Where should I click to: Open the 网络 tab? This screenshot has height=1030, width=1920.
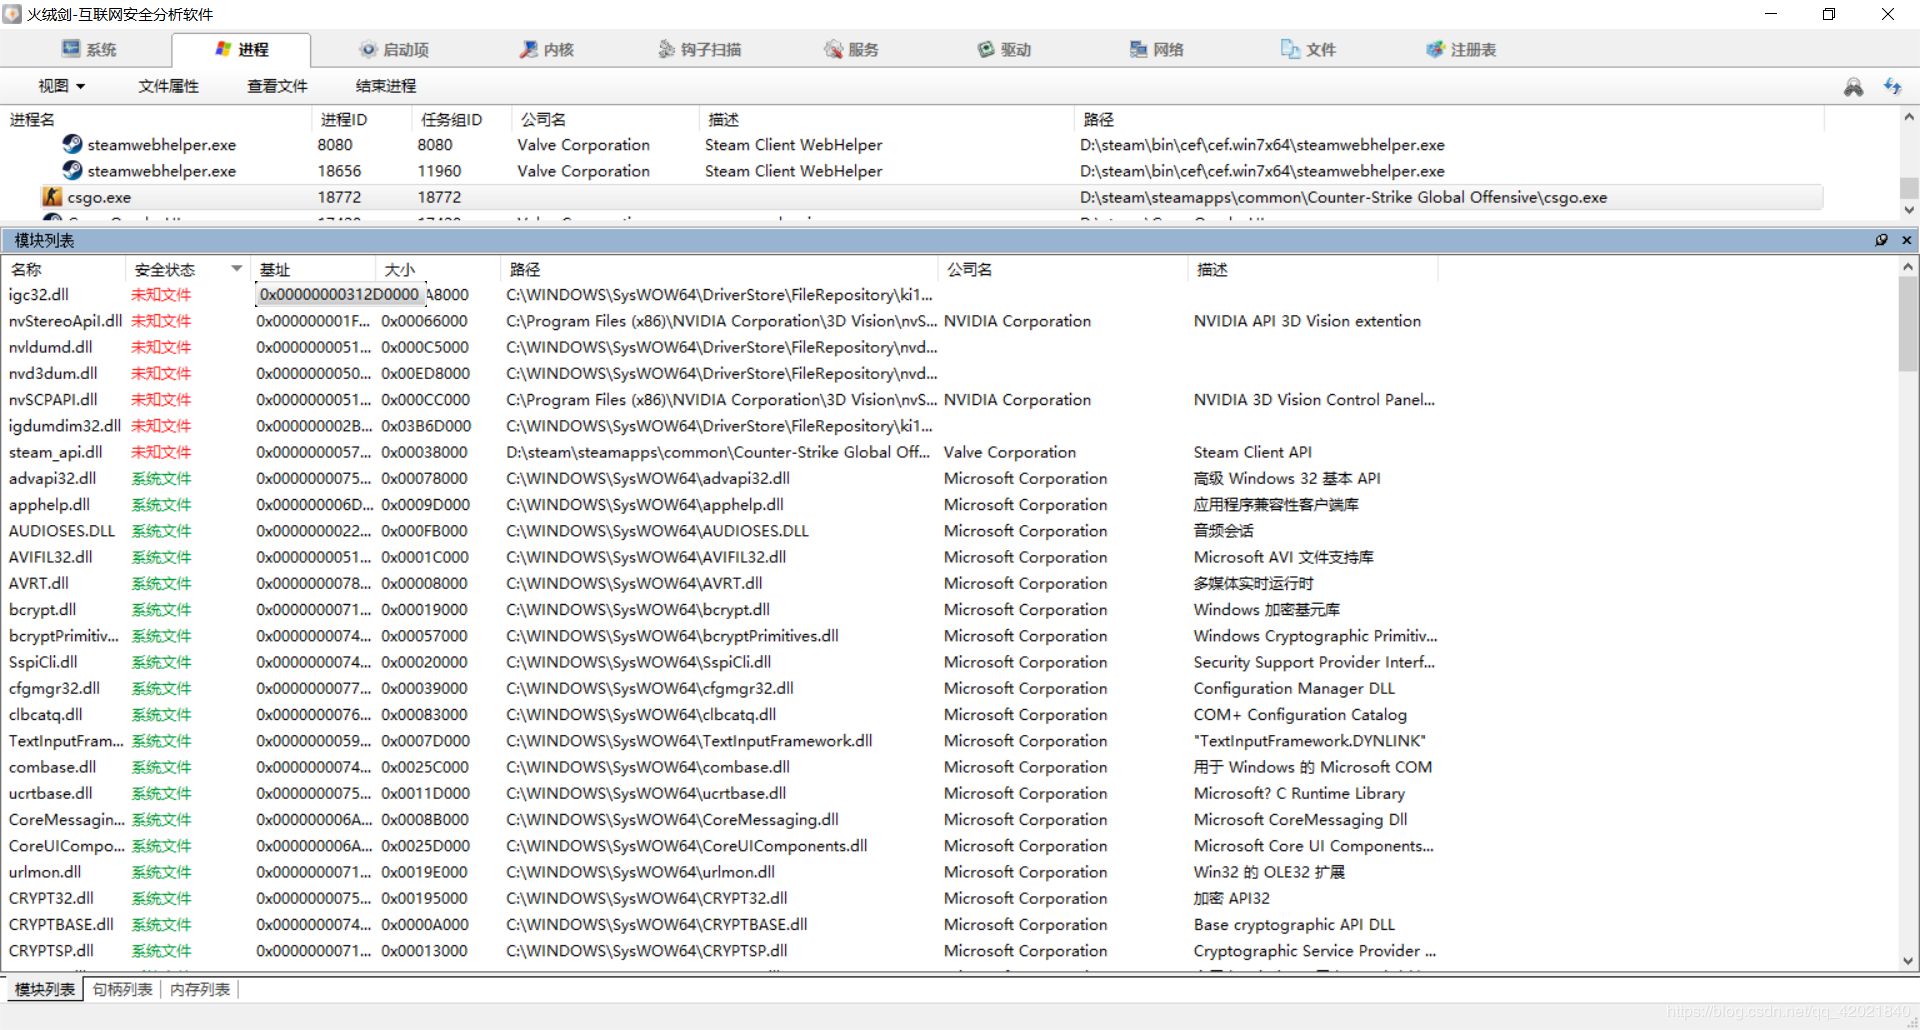(1156, 49)
